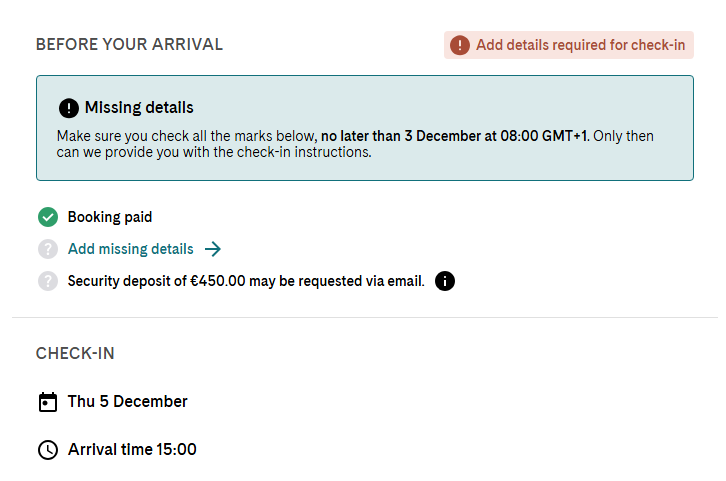Click the CHECK-IN section heading
Viewport: 726px width, 481px height.
[75, 354]
